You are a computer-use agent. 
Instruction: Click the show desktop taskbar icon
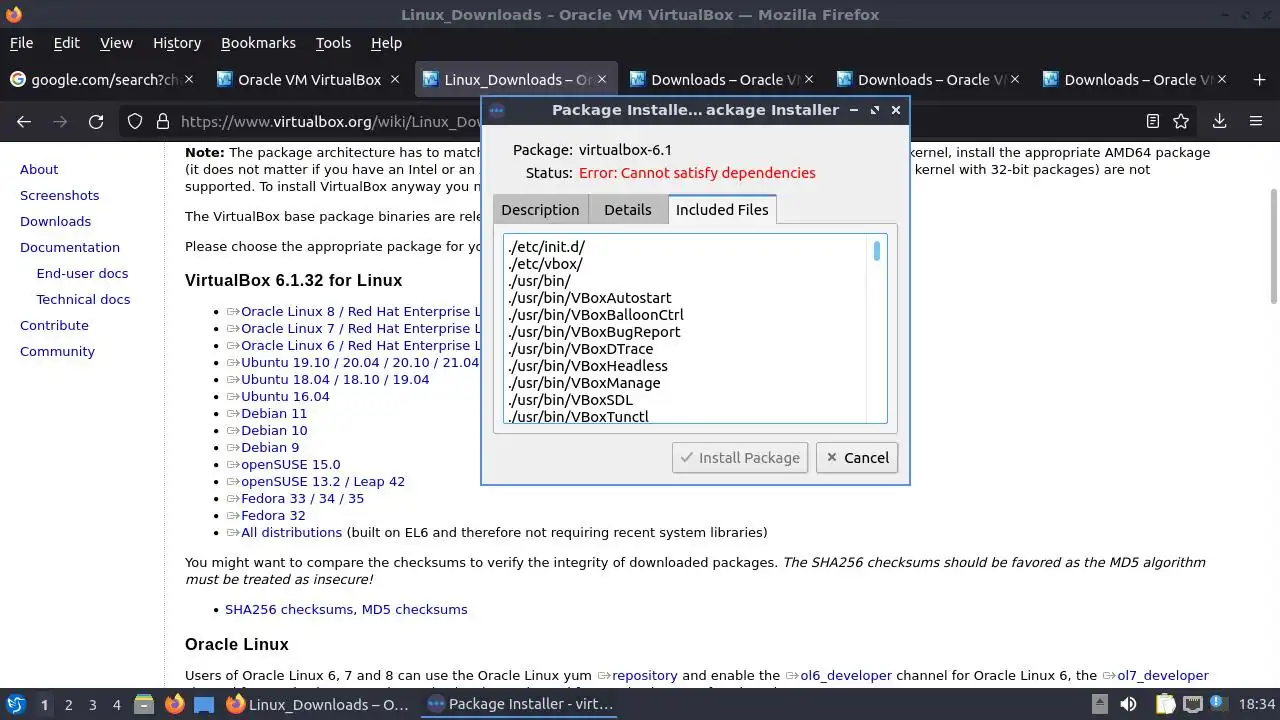click(204, 704)
